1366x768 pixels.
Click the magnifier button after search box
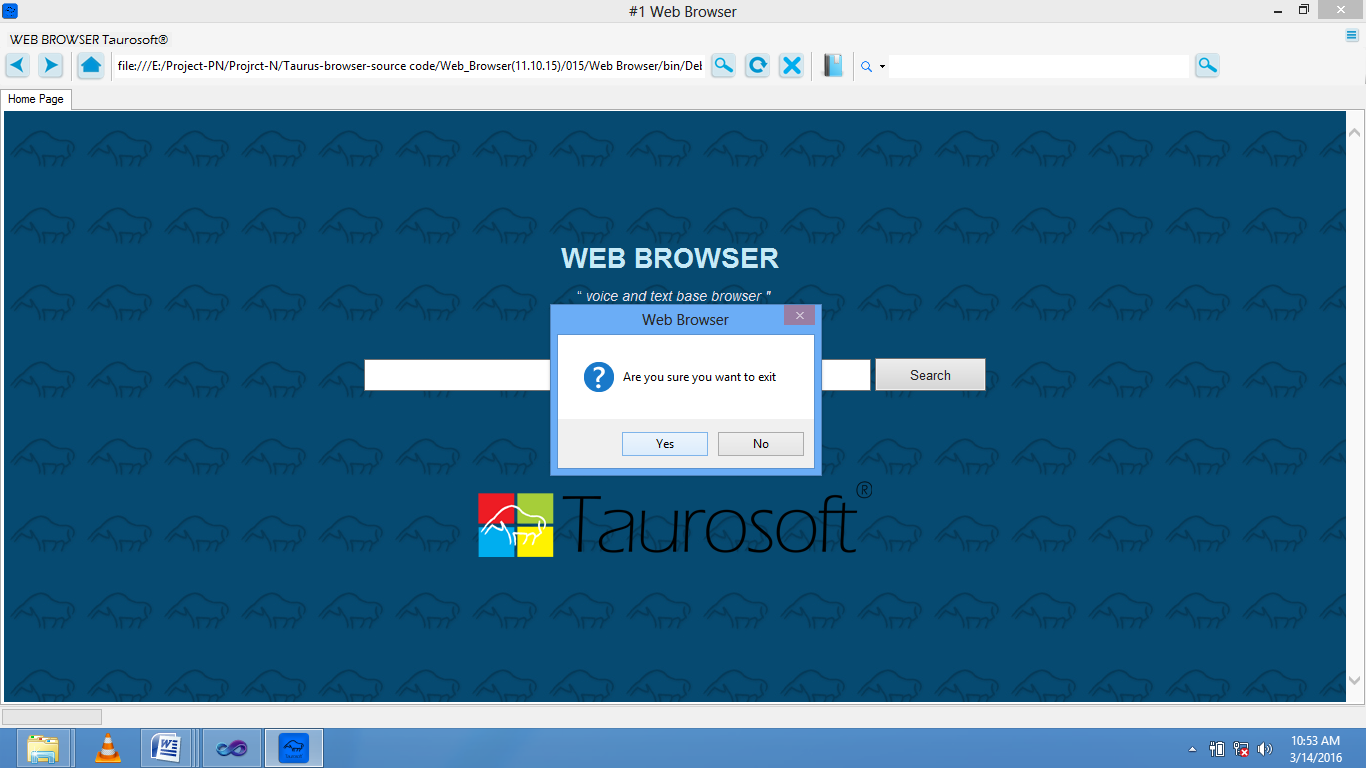(x=1207, y=66)
